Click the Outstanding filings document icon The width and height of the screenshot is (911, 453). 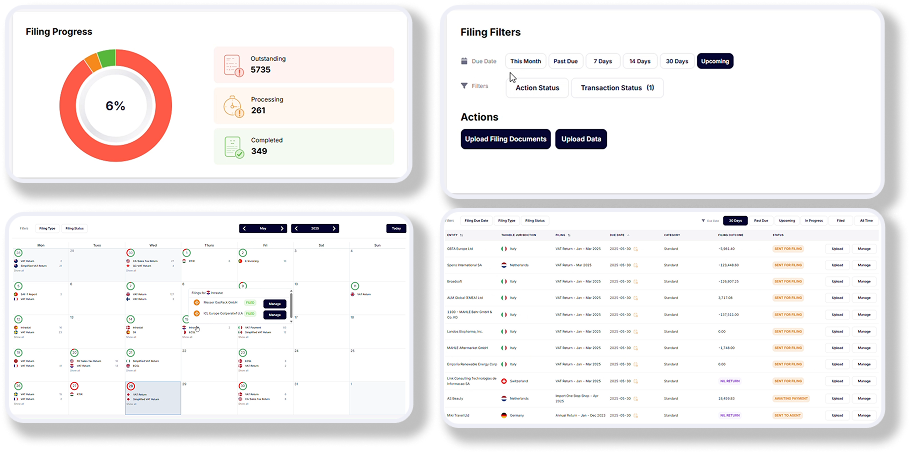pos(232,65)
